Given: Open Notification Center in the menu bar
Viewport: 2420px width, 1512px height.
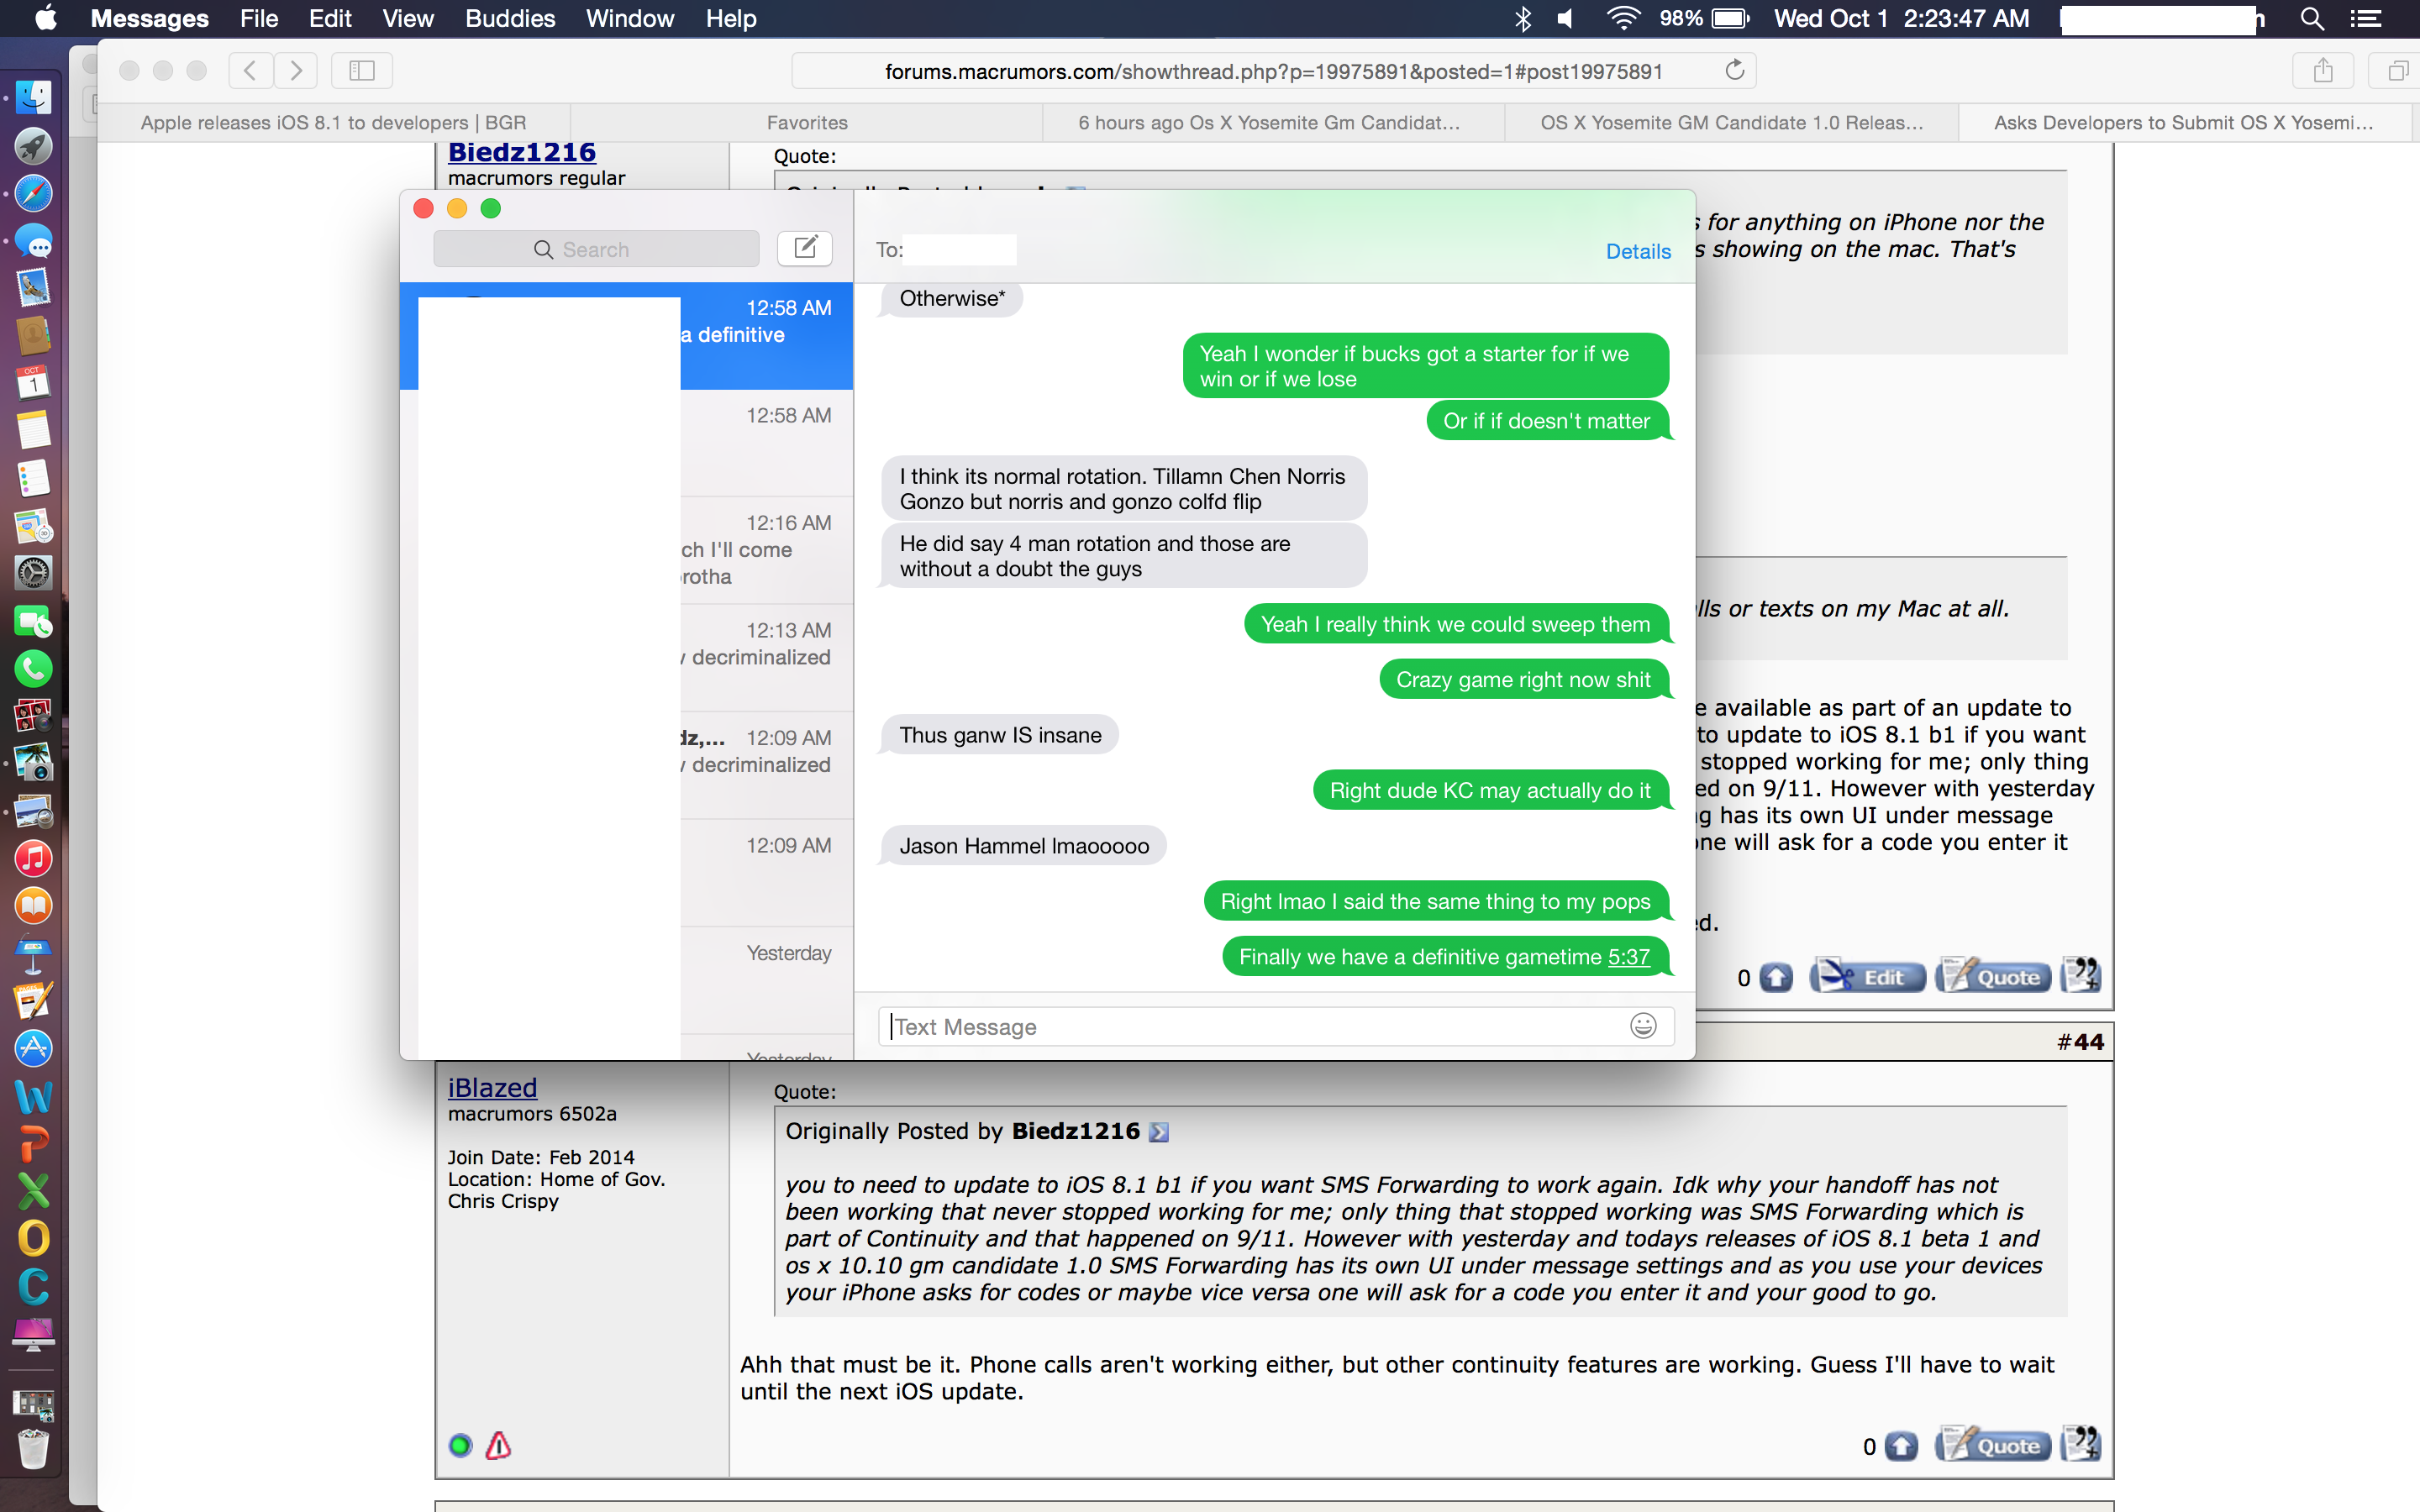Looking at the screenshot, I should (x=2365, y=18).
